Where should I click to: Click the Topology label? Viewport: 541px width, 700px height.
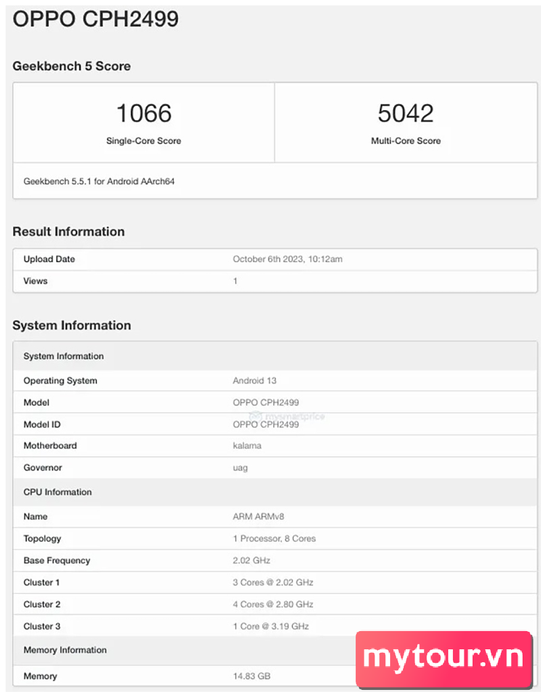42,538
